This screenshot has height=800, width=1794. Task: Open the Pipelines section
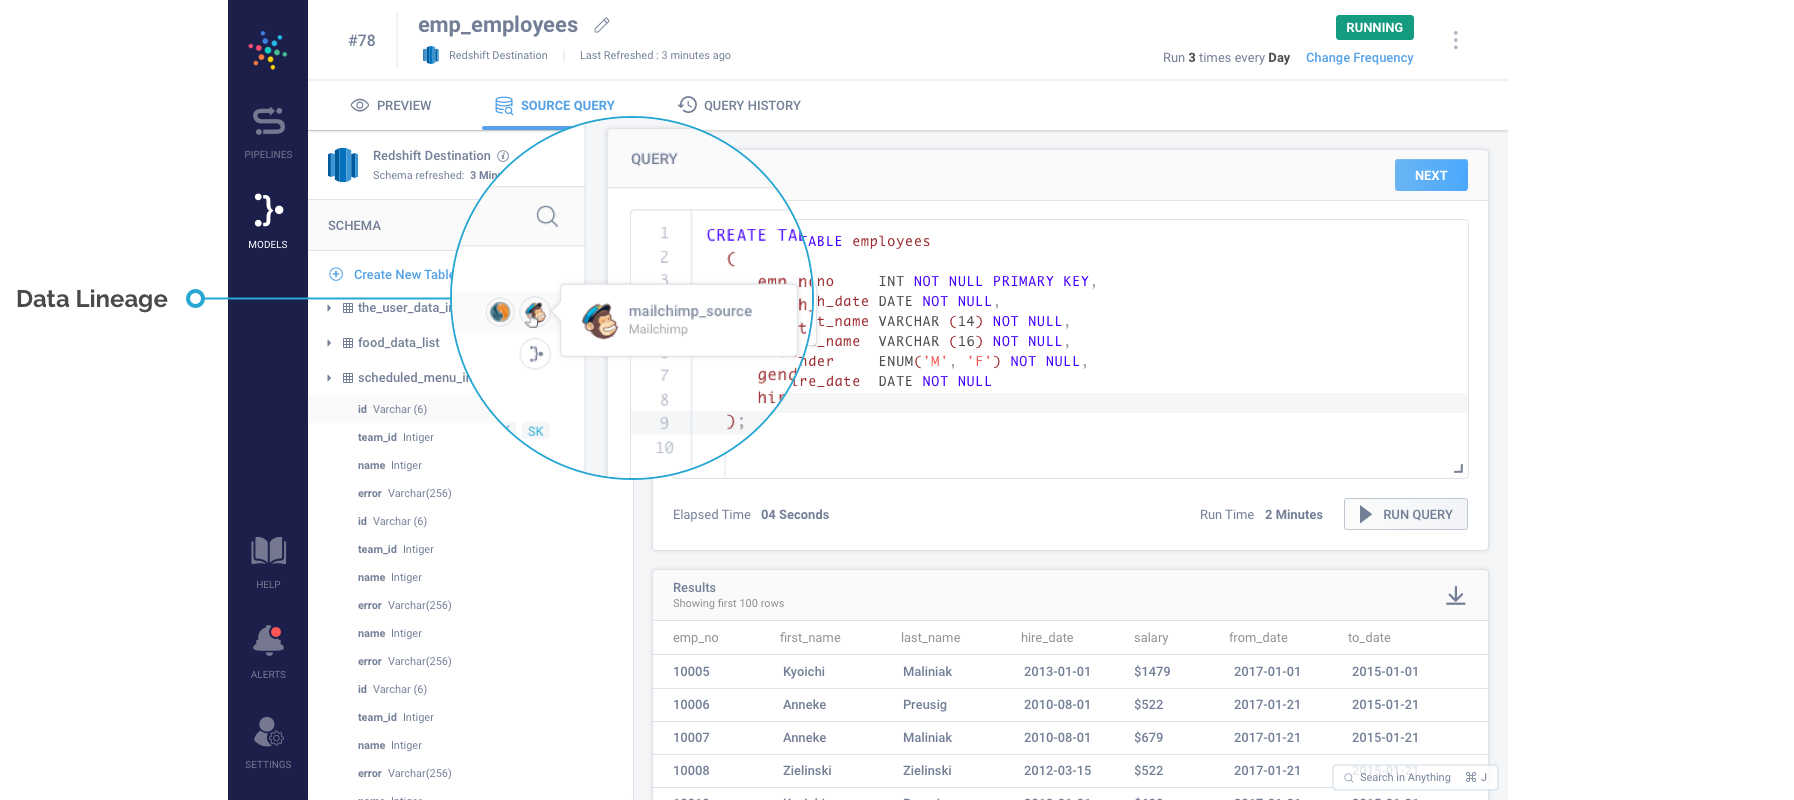click(268, 133)
